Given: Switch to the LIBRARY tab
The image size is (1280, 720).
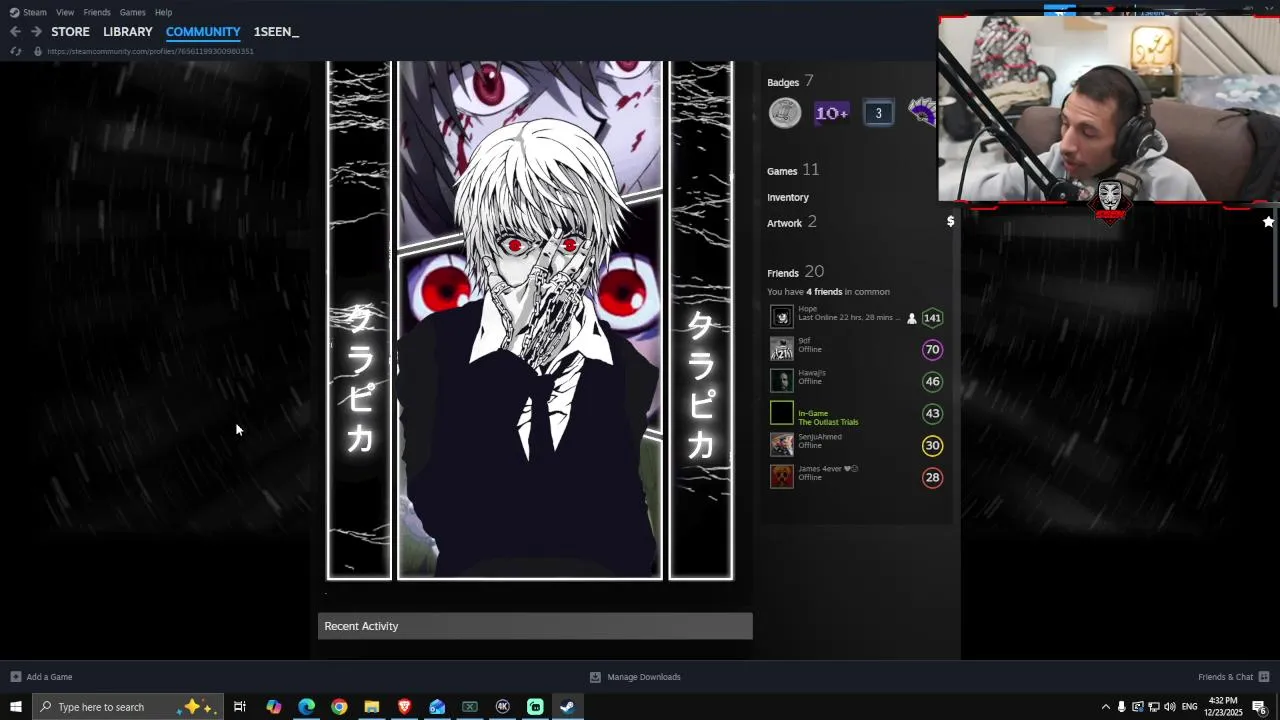Looking at the screenshot, I should click(128, 32).
